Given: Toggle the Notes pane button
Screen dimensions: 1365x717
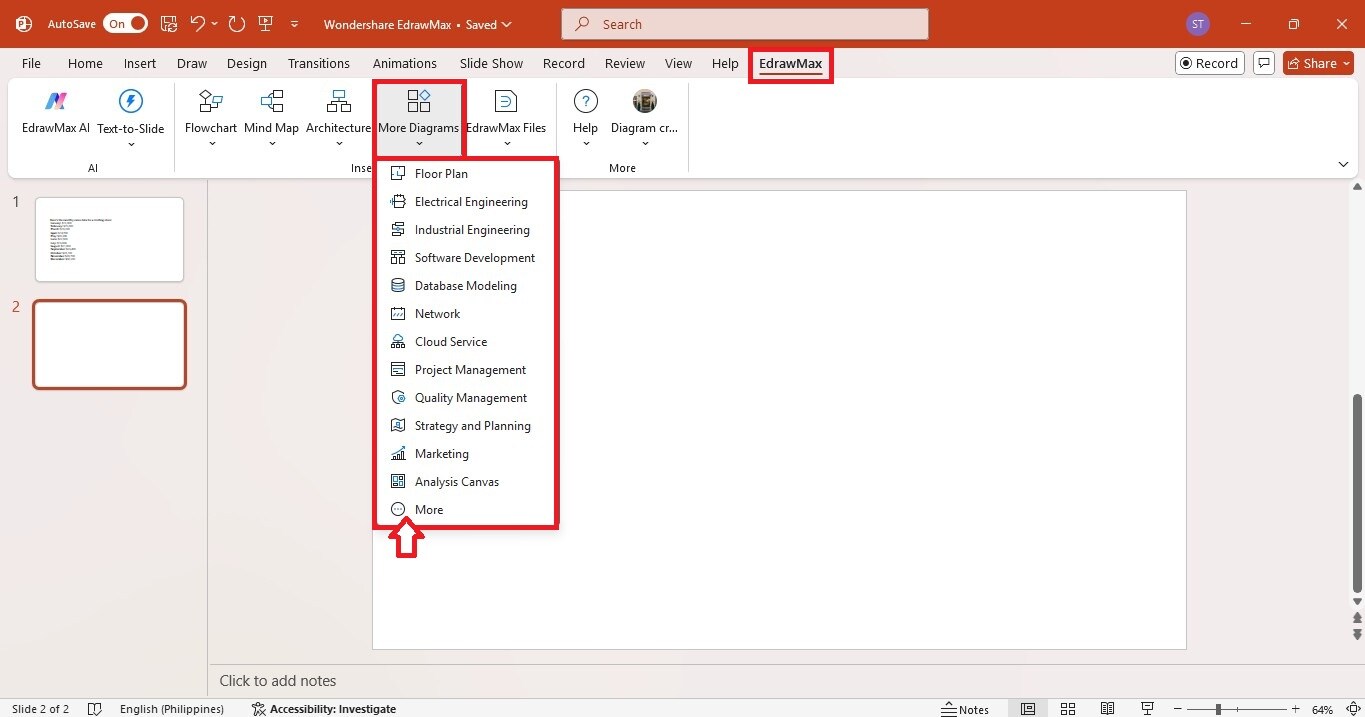Looking at the screenshot, I should click(x=965, y=709).
